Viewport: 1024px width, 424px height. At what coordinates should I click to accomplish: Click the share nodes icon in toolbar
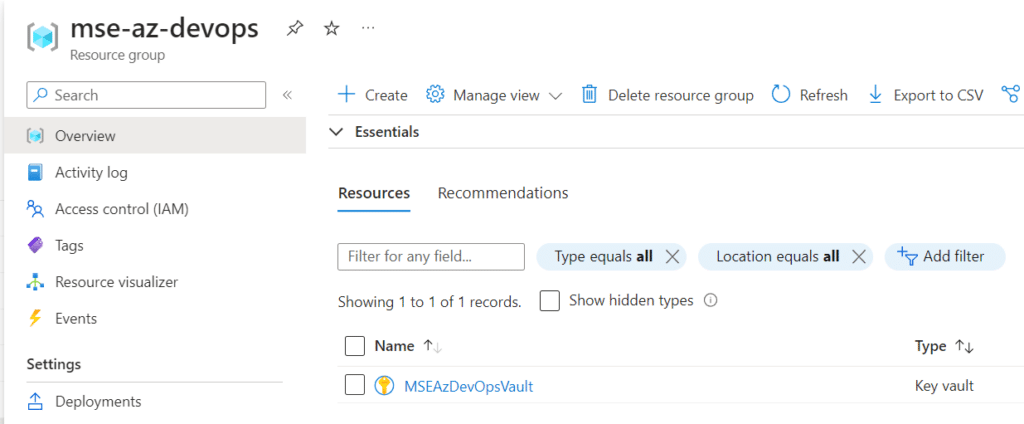click(x=1010, y=95)
